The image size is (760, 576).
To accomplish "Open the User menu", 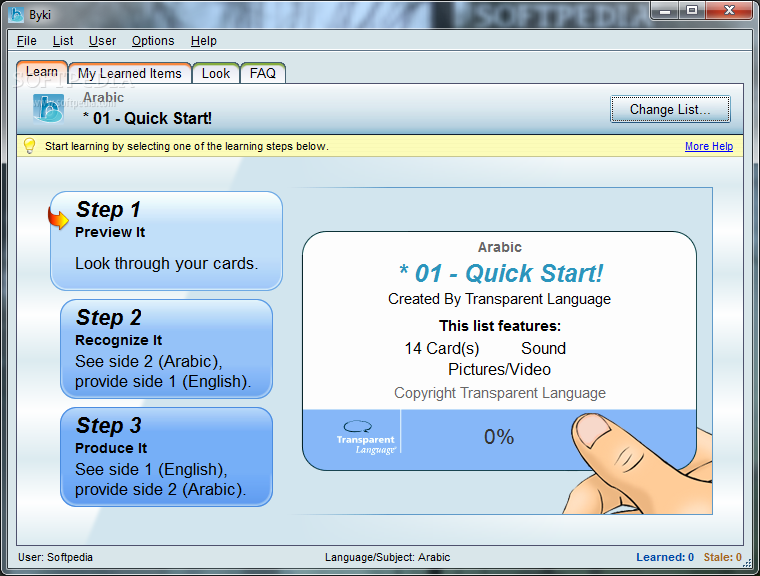I will click(102, 41).
